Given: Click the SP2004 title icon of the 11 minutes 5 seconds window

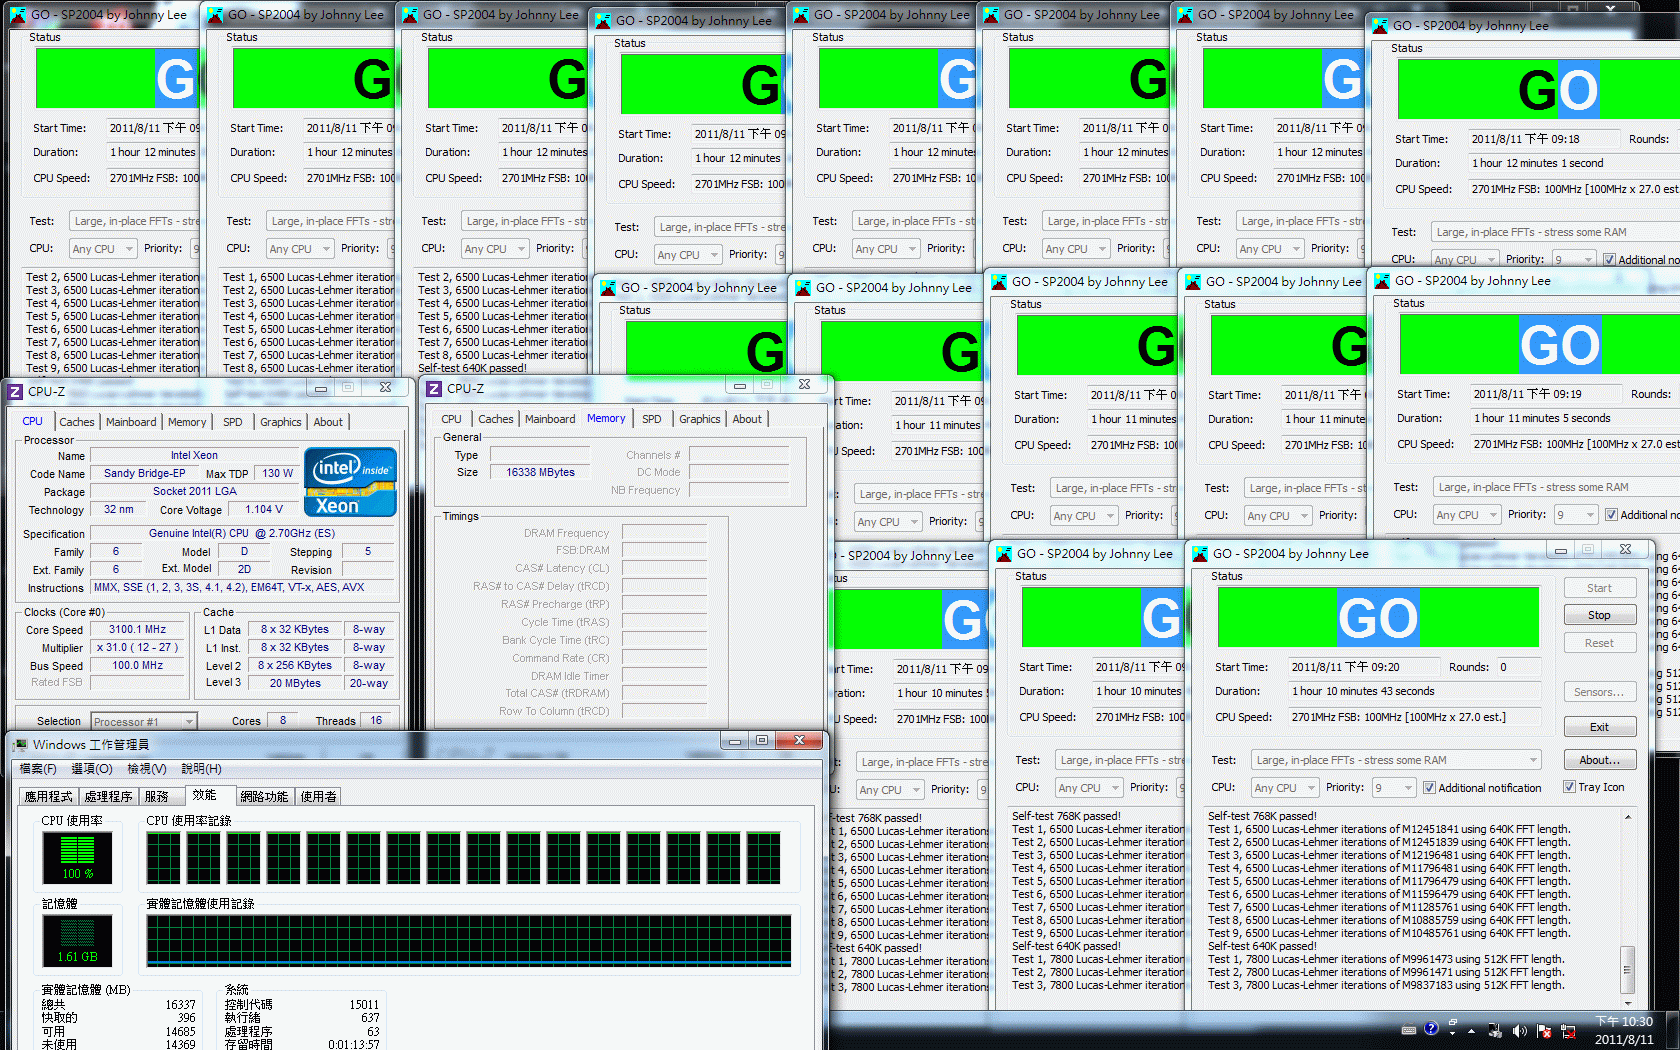Looking at the screenshot, I should (x=1382, y=281).
